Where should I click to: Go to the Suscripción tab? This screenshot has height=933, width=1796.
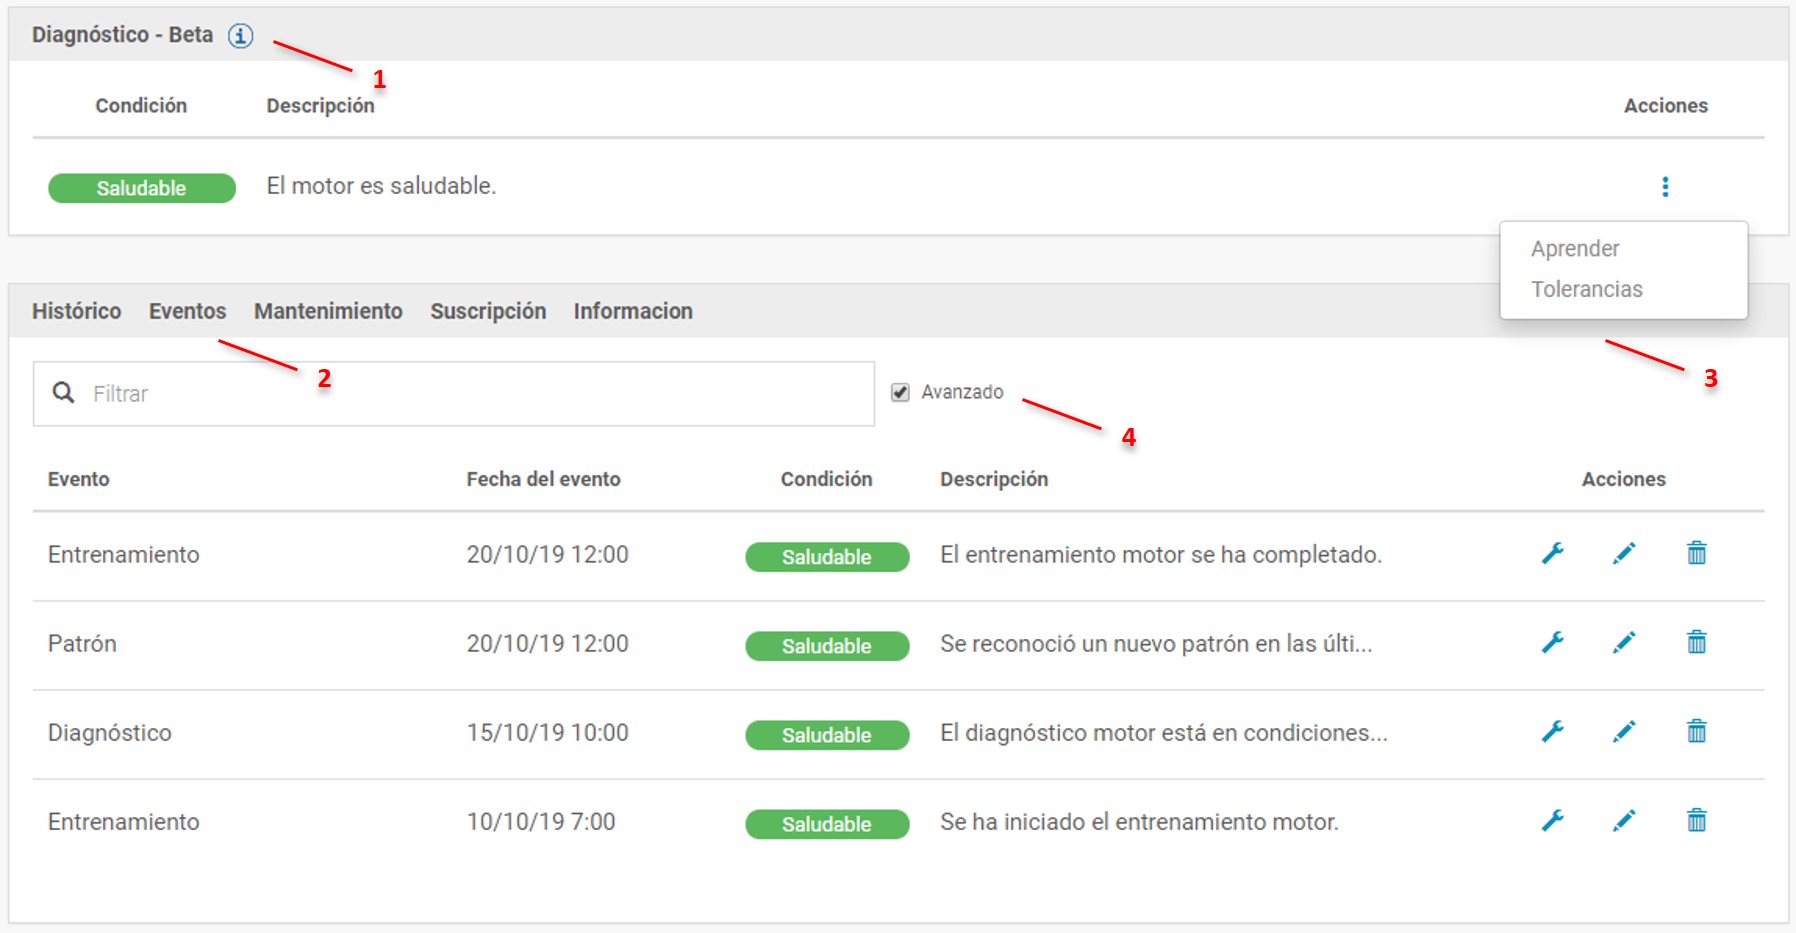pos(488,312)
